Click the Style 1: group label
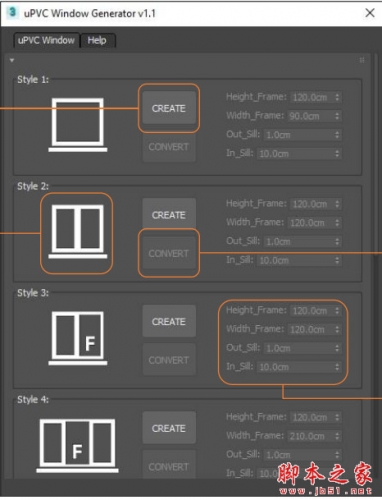Image resolution: width=382 pixels, height=500 pixels. click(33, 80)
